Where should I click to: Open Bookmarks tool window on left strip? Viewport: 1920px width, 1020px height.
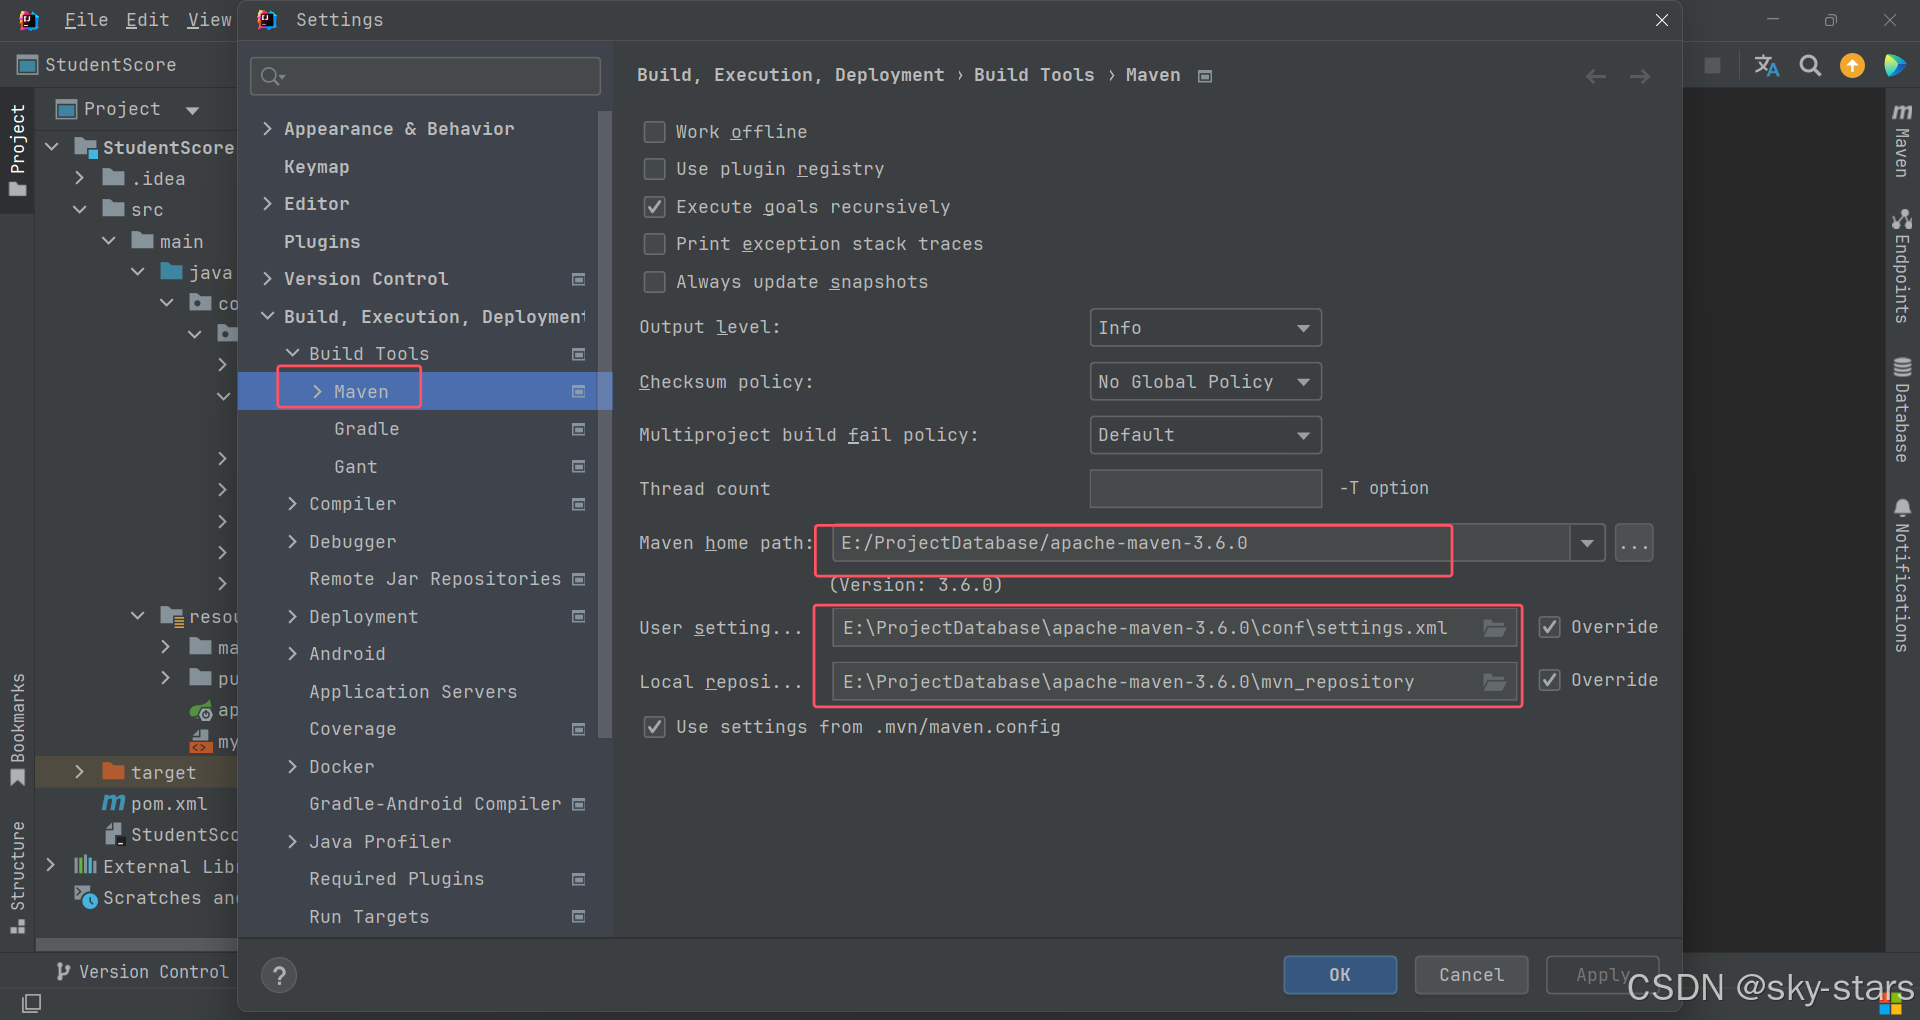coord(17,729)
